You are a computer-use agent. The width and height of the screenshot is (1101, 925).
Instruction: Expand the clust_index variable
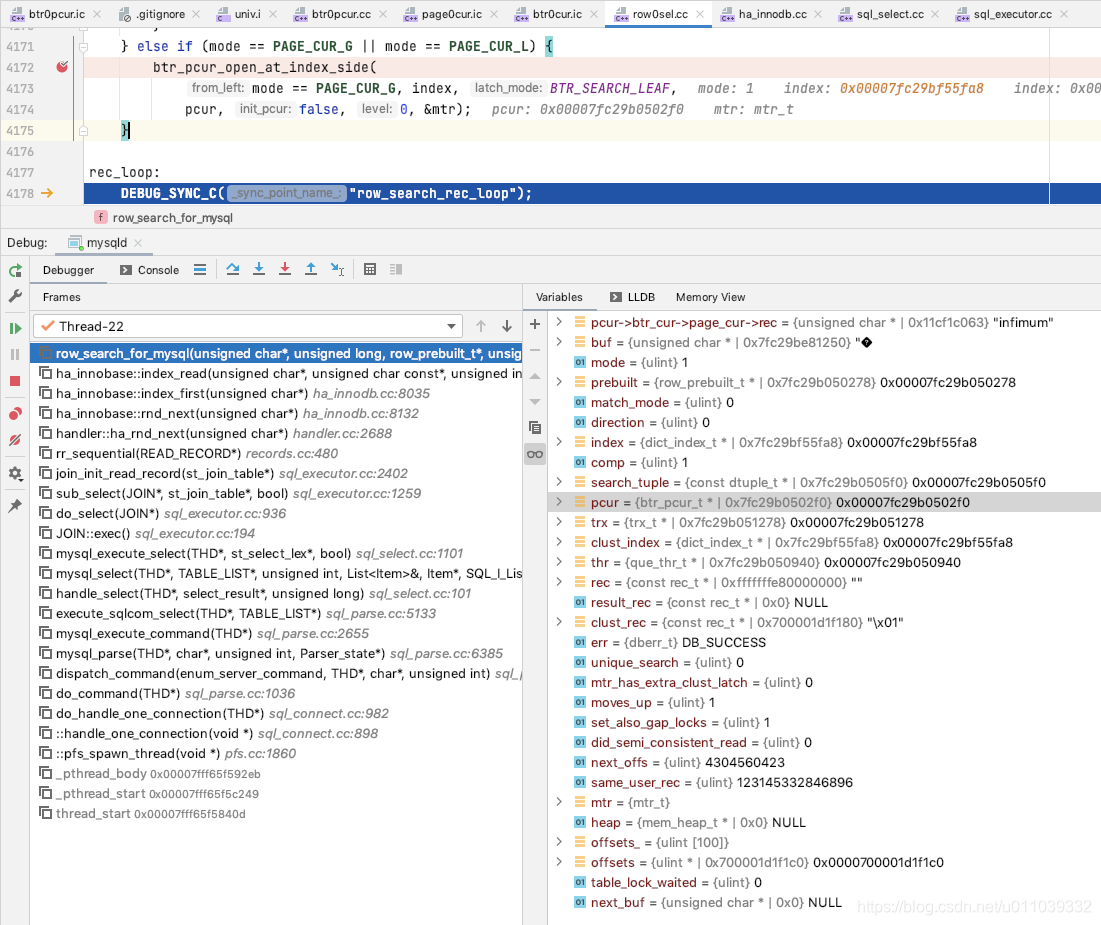pos(560,542)
